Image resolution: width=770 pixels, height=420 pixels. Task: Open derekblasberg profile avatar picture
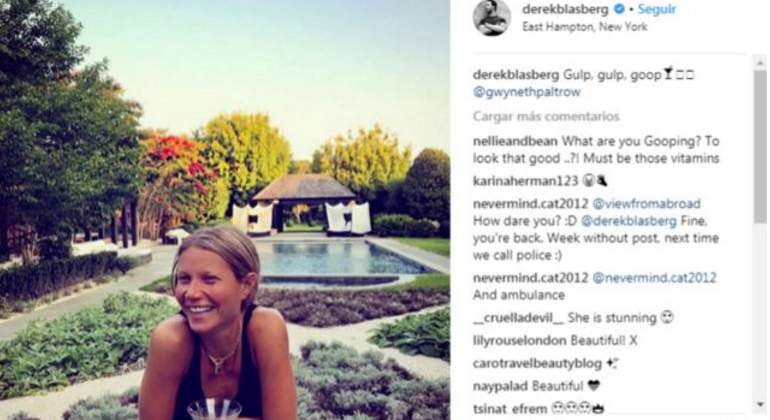(492, 18)
